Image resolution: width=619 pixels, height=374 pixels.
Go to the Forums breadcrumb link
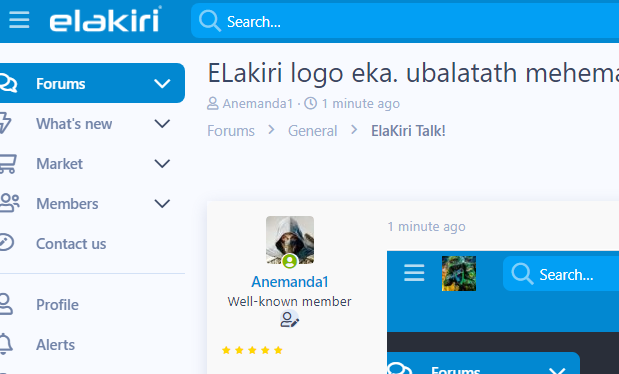point(231,131)
